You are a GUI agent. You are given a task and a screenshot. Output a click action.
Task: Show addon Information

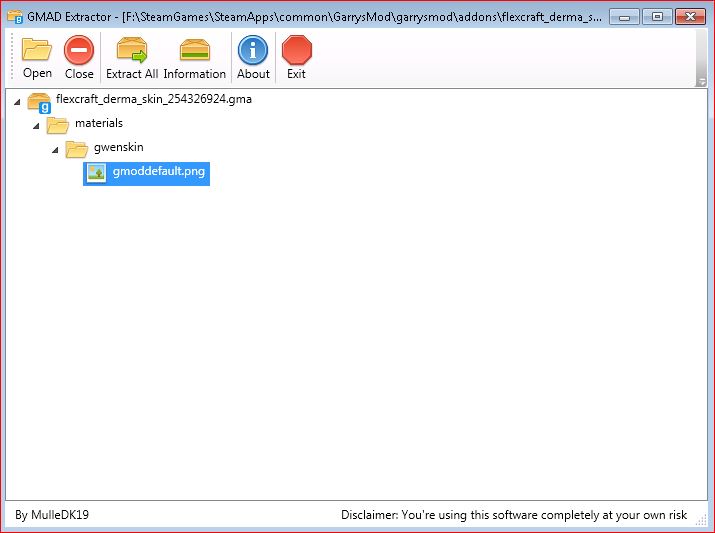coord(195,58)
